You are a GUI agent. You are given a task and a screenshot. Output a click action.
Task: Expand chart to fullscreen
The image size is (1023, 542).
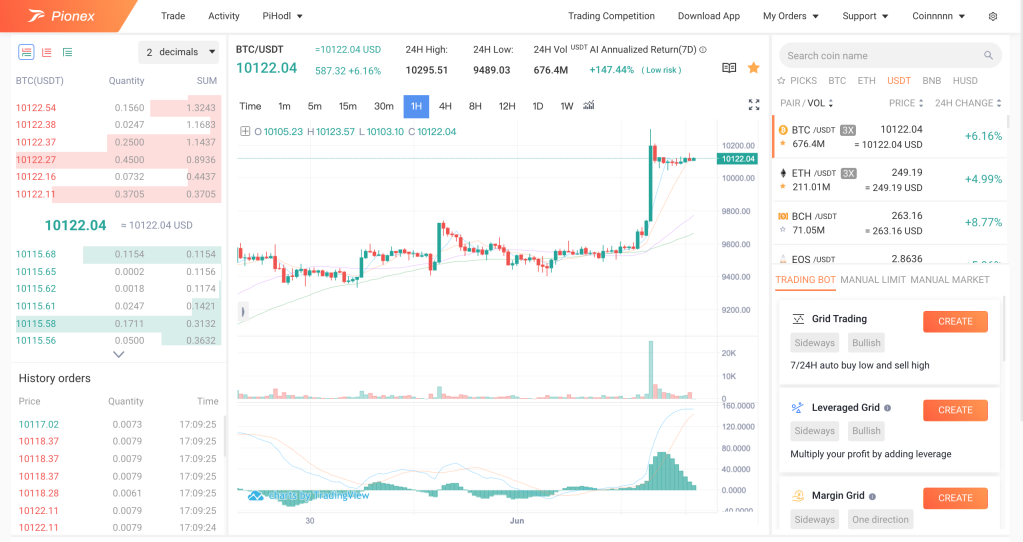coord(754,105)
